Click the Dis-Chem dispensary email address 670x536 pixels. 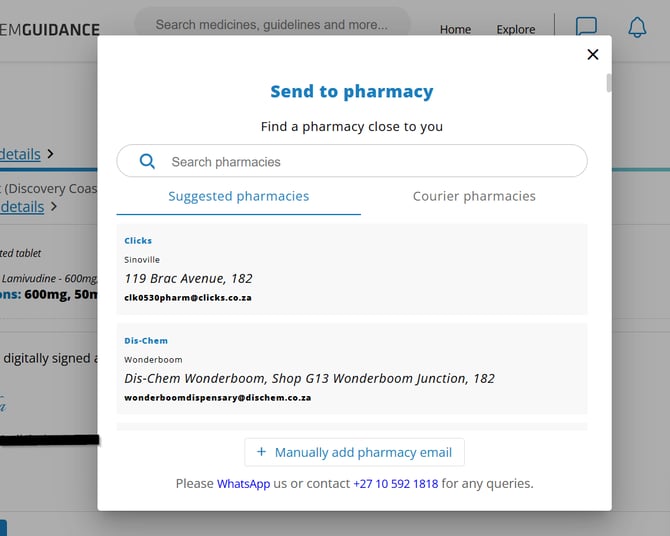pyautogui.click(x=218, y=397)
